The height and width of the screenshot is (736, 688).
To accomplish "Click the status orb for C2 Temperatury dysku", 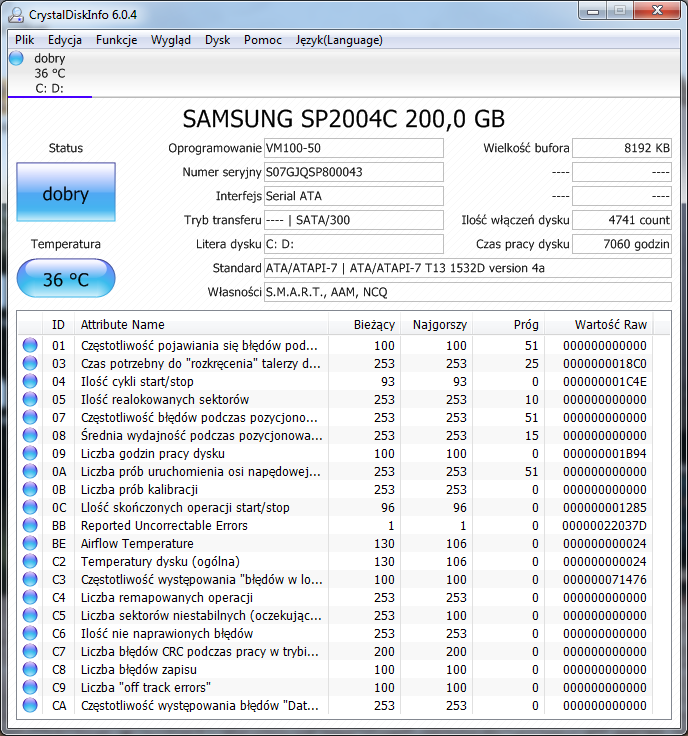I will tap(30, 561).
